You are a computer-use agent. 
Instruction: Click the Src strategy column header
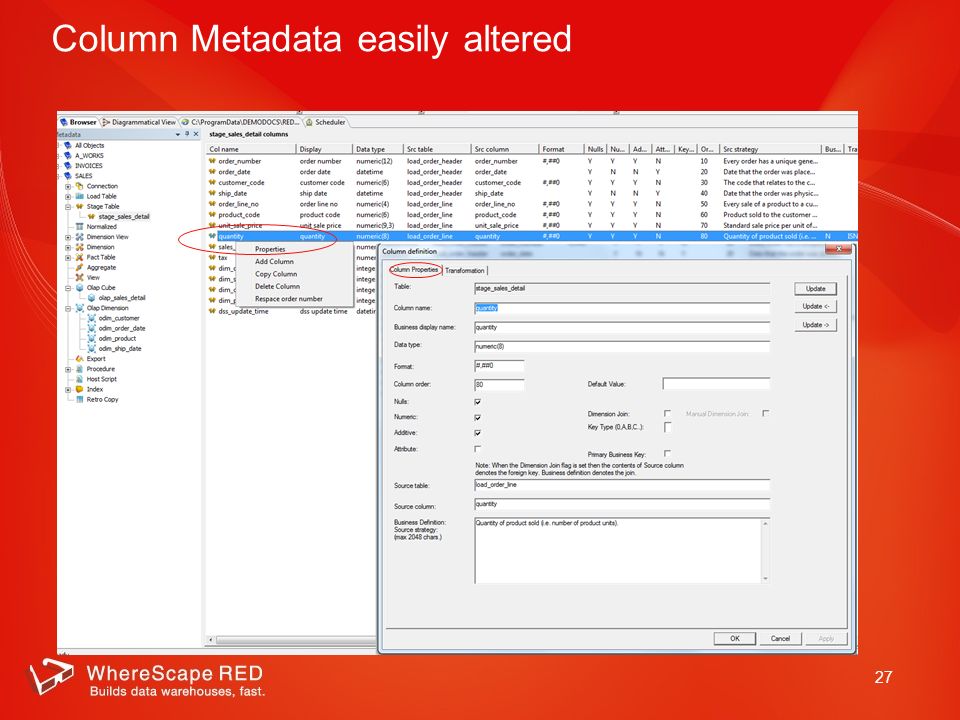click(770, 149)
